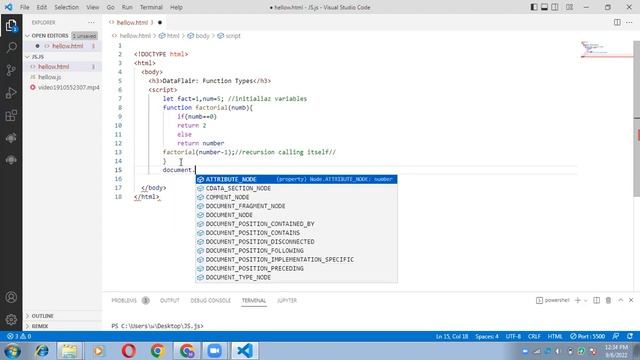Open the View menu
Viewport: 640px width, 360px height.
(93, 7)
